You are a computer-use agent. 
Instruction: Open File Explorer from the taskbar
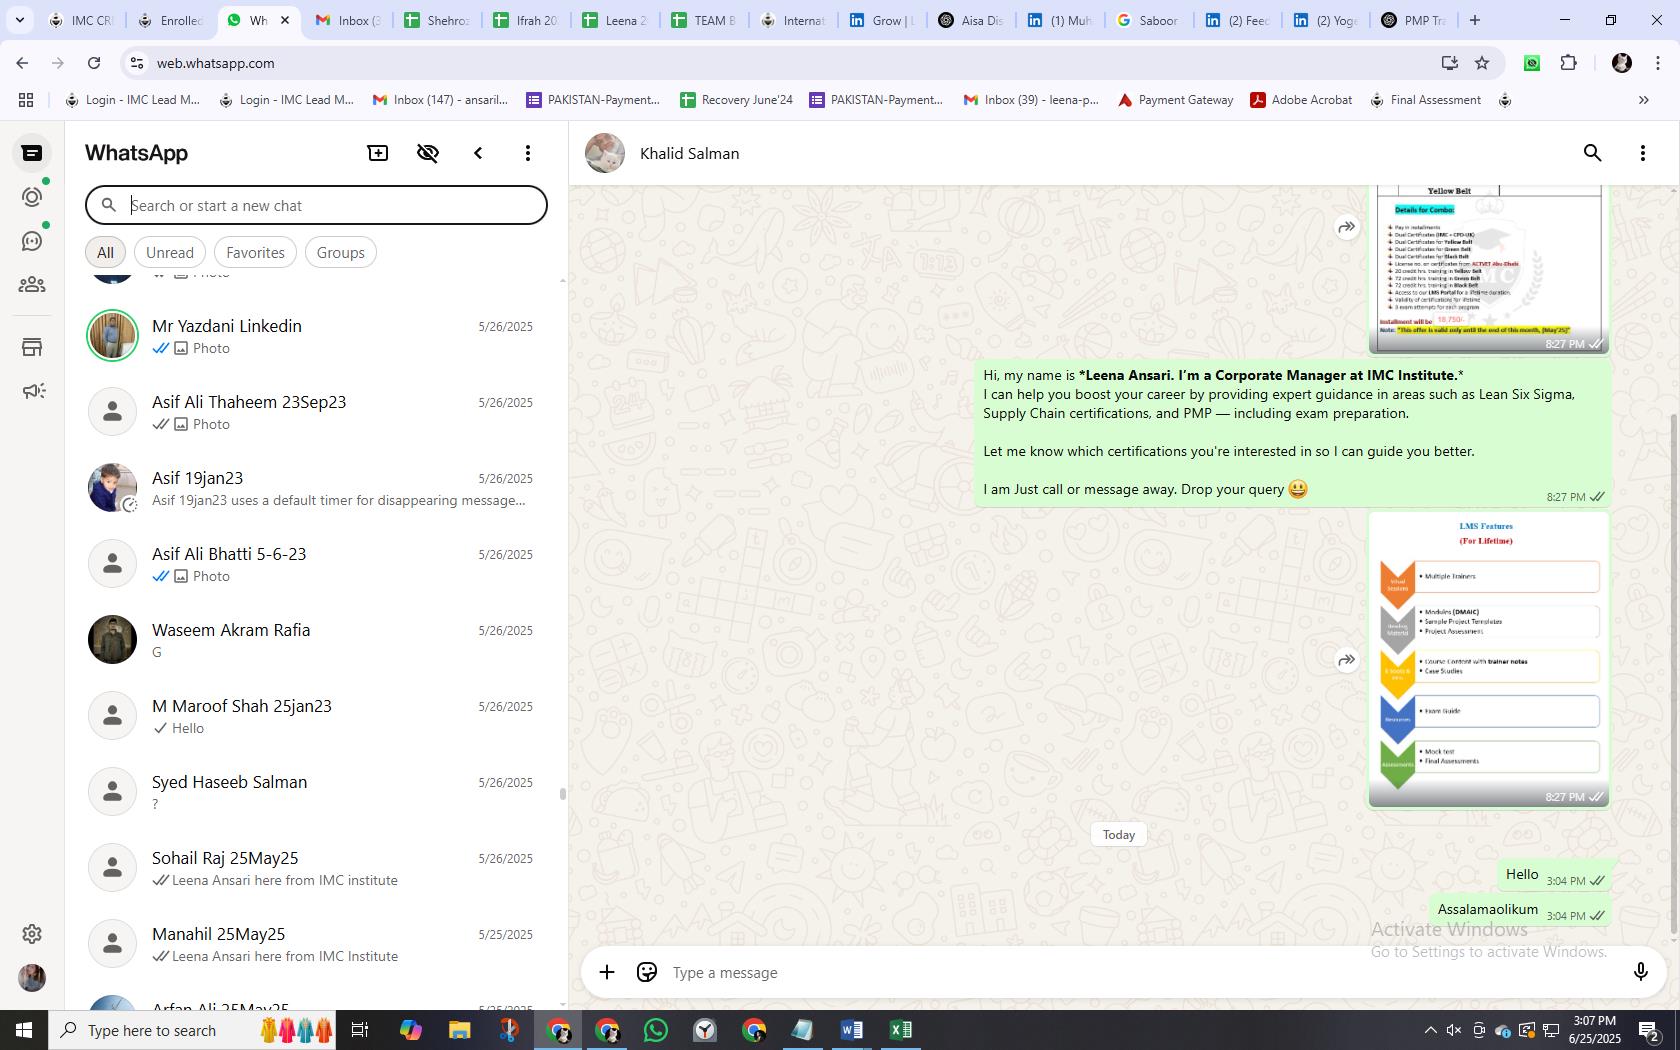[x=459, y=1030]
